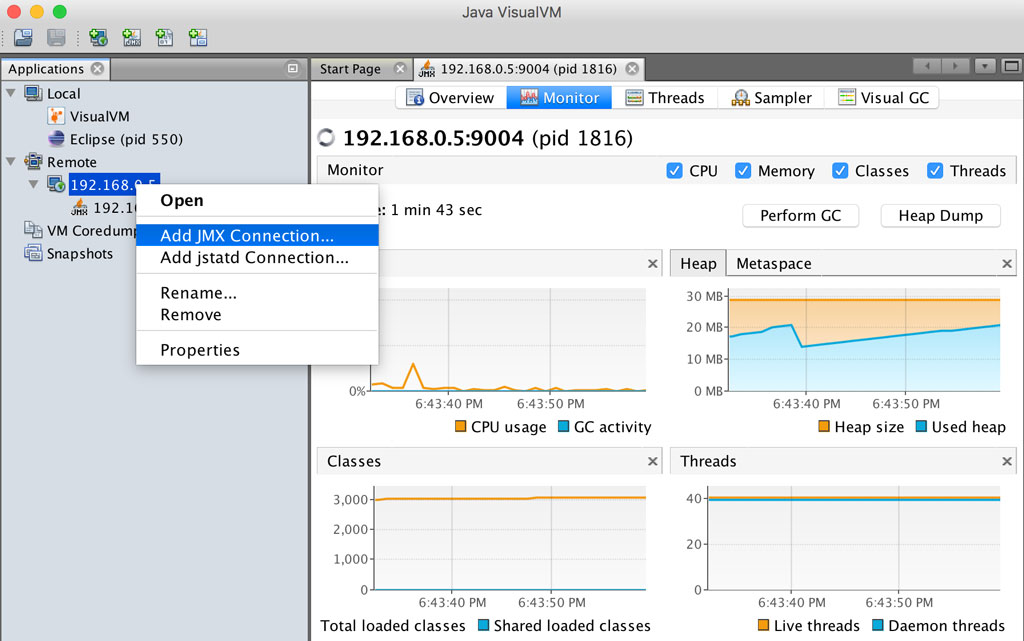
Task: Switch to the Visual GC tab
Action: pyautogui.click(x=882, y=98)
